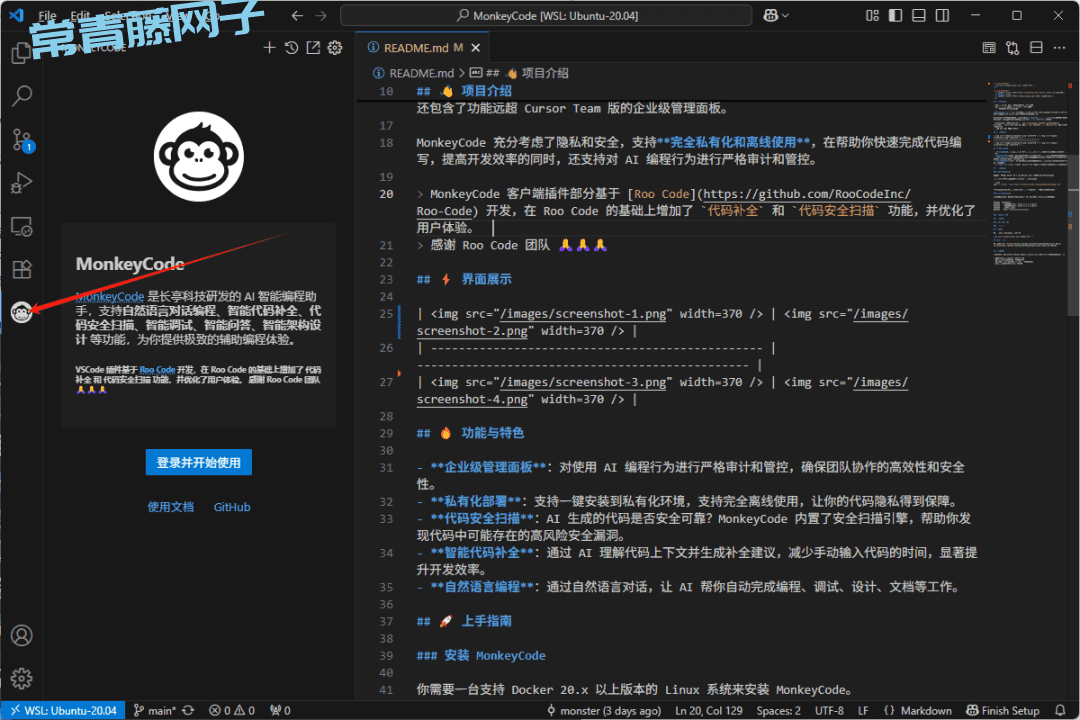Image resolution: width=1080 pixels, height=720 pixels.
Task: Follow the Roo Code link in the sidebar
Action: click(x=157, y=370)
